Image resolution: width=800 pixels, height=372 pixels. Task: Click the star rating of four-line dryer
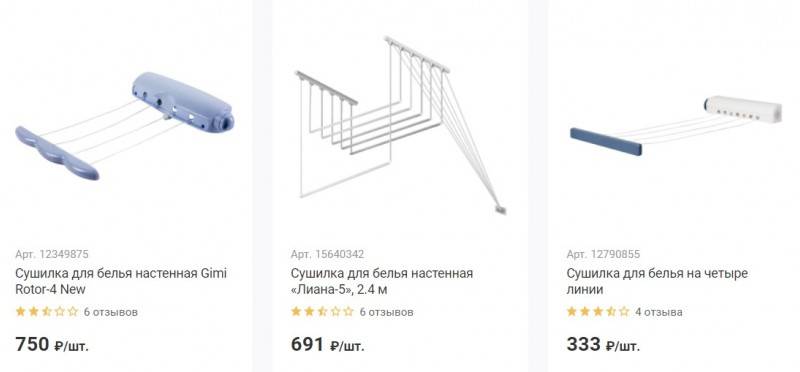click(x=598, y=311)
